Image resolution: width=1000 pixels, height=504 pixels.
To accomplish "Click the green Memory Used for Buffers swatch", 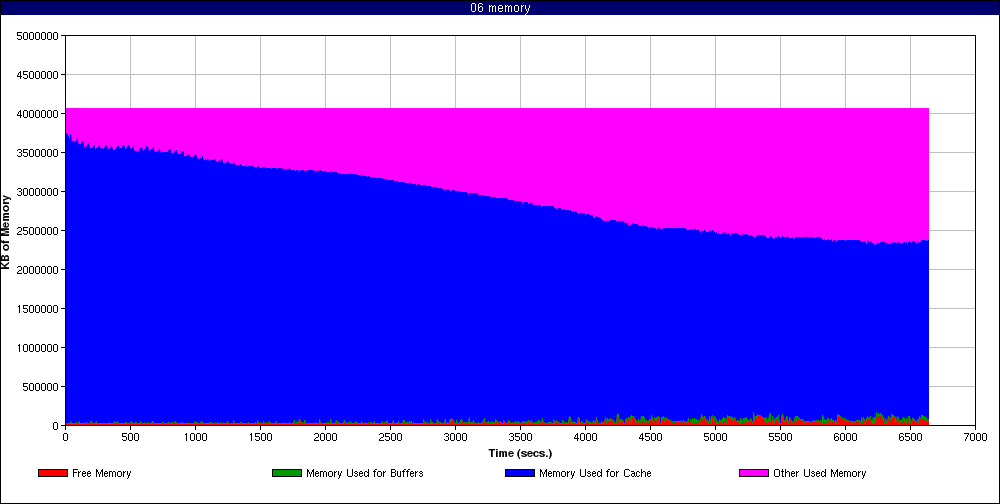I will [x=287, y=473].
